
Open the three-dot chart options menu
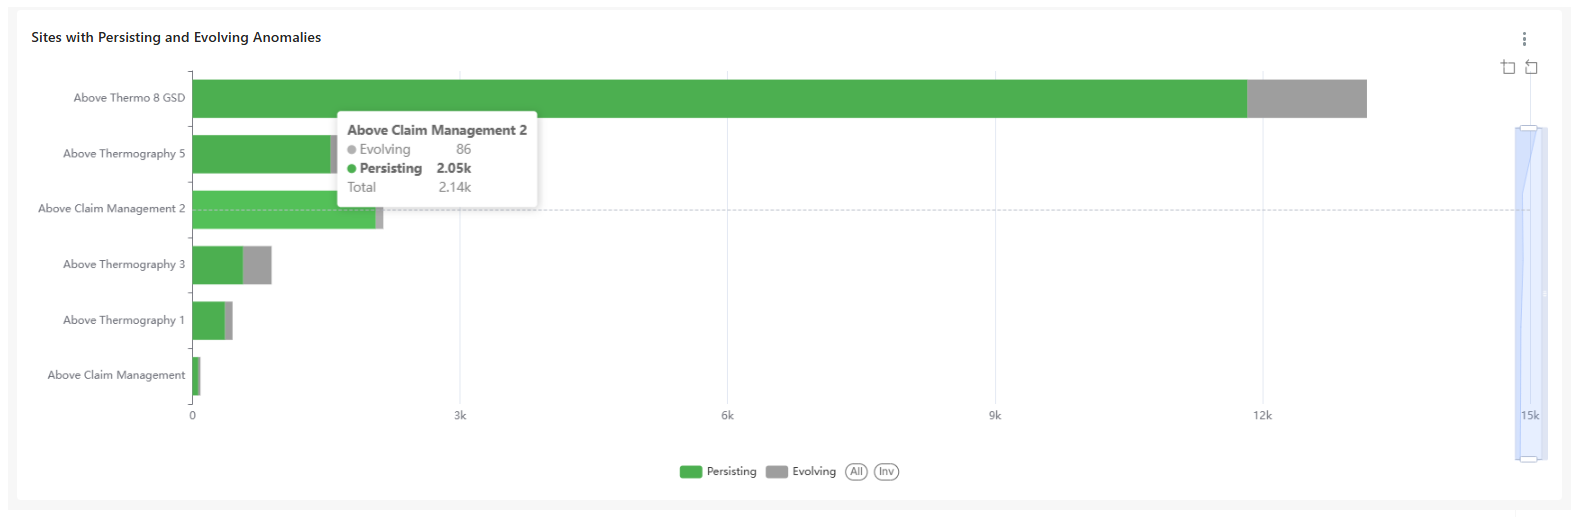pos(1524,39)
